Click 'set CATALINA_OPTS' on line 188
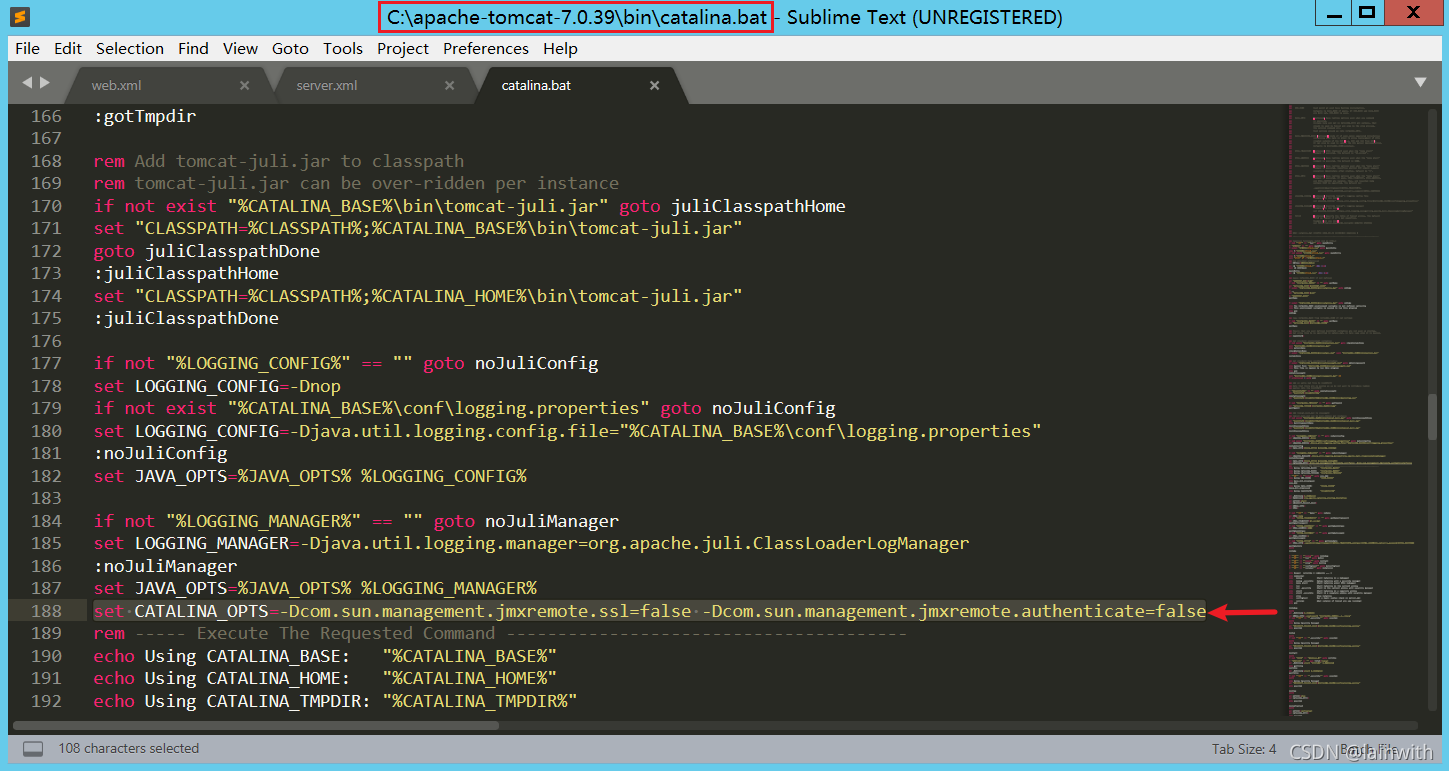 181,611
